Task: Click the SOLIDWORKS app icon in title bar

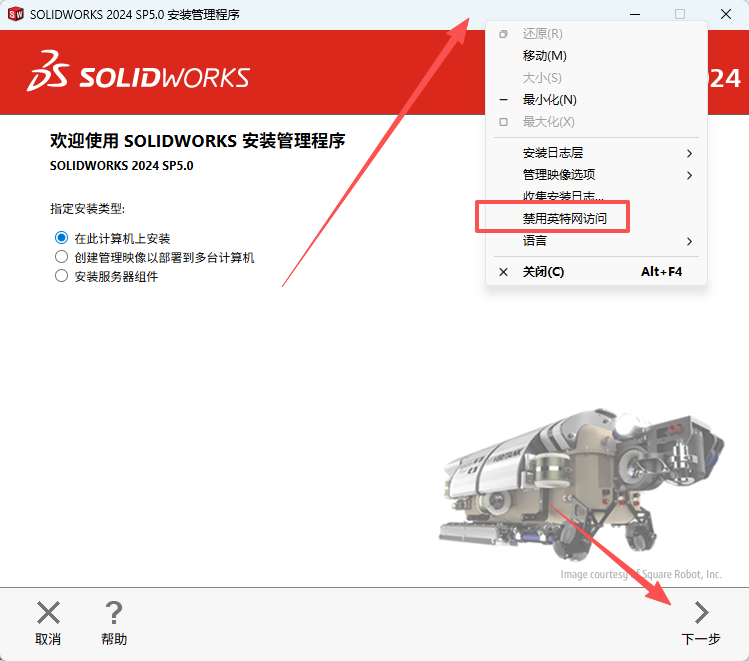Action: (x=16, y=14)
